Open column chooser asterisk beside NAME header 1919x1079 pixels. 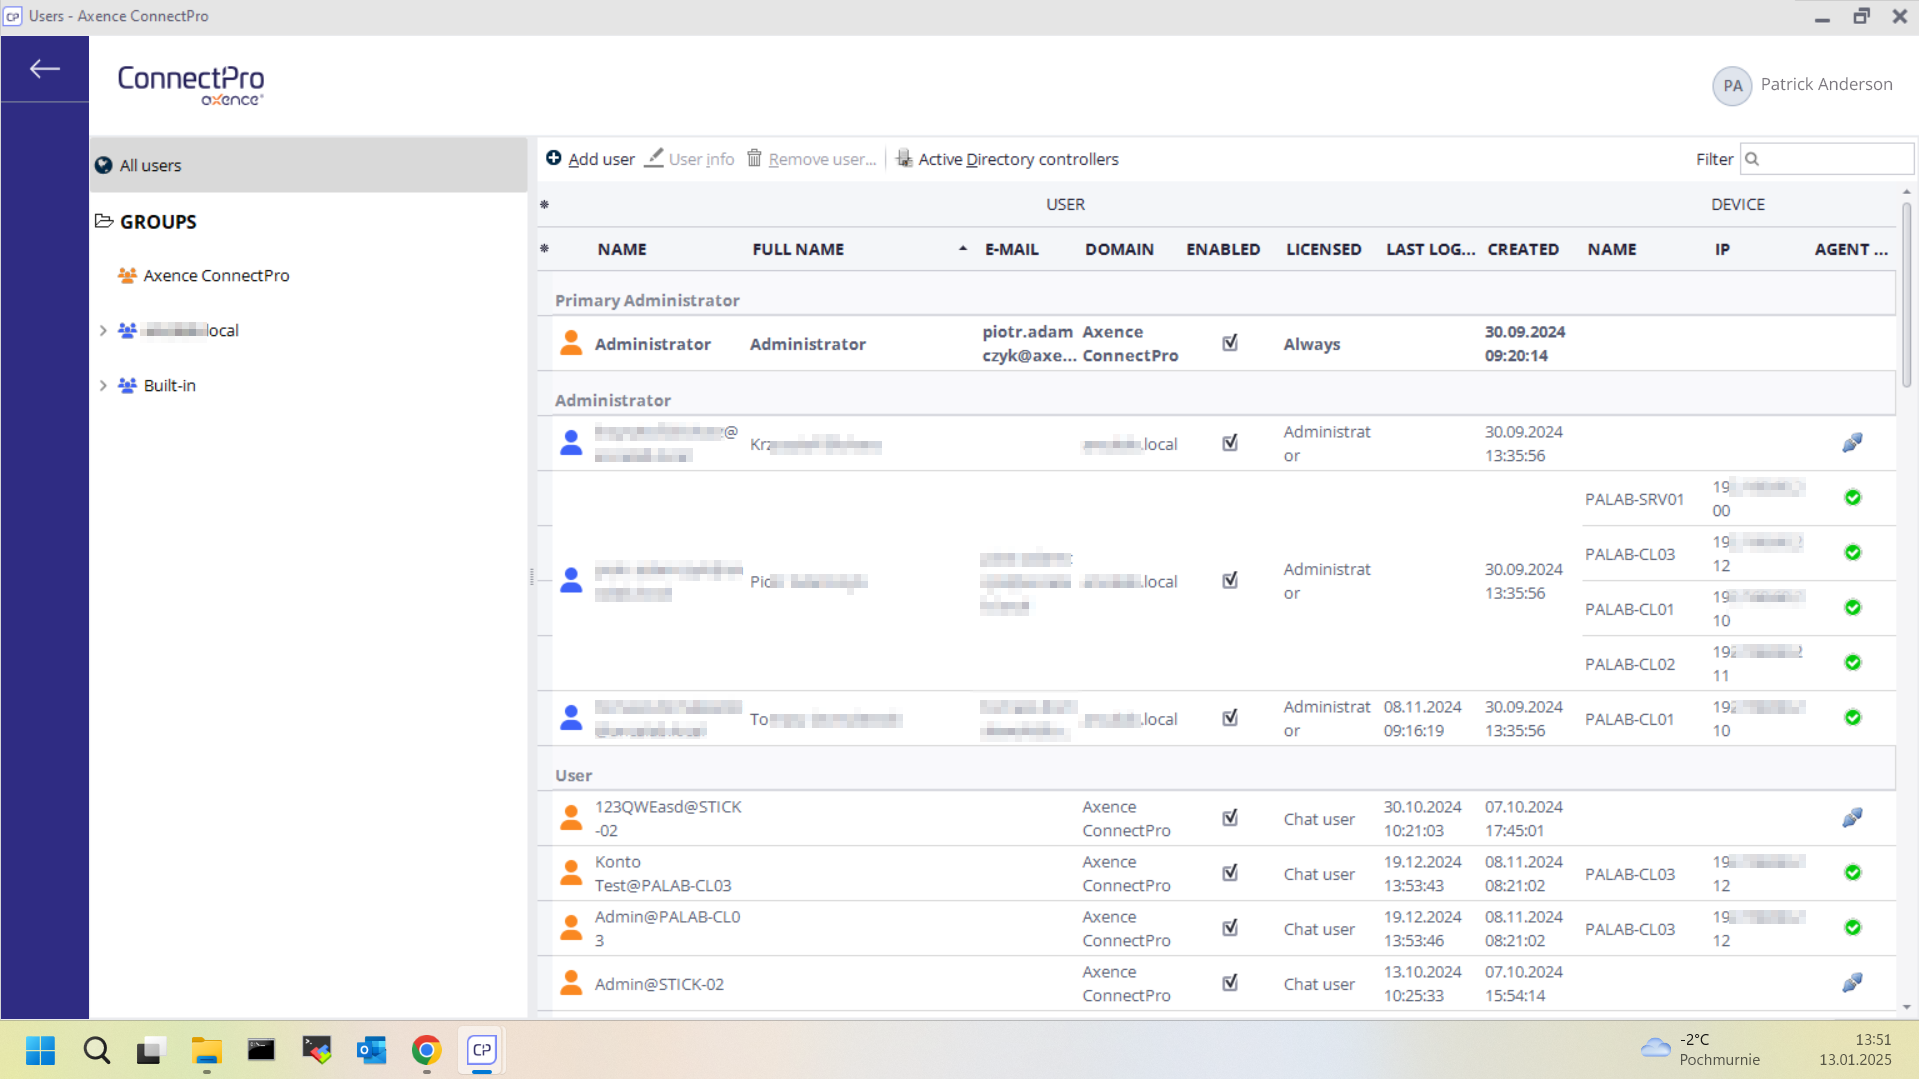point(545,248)
